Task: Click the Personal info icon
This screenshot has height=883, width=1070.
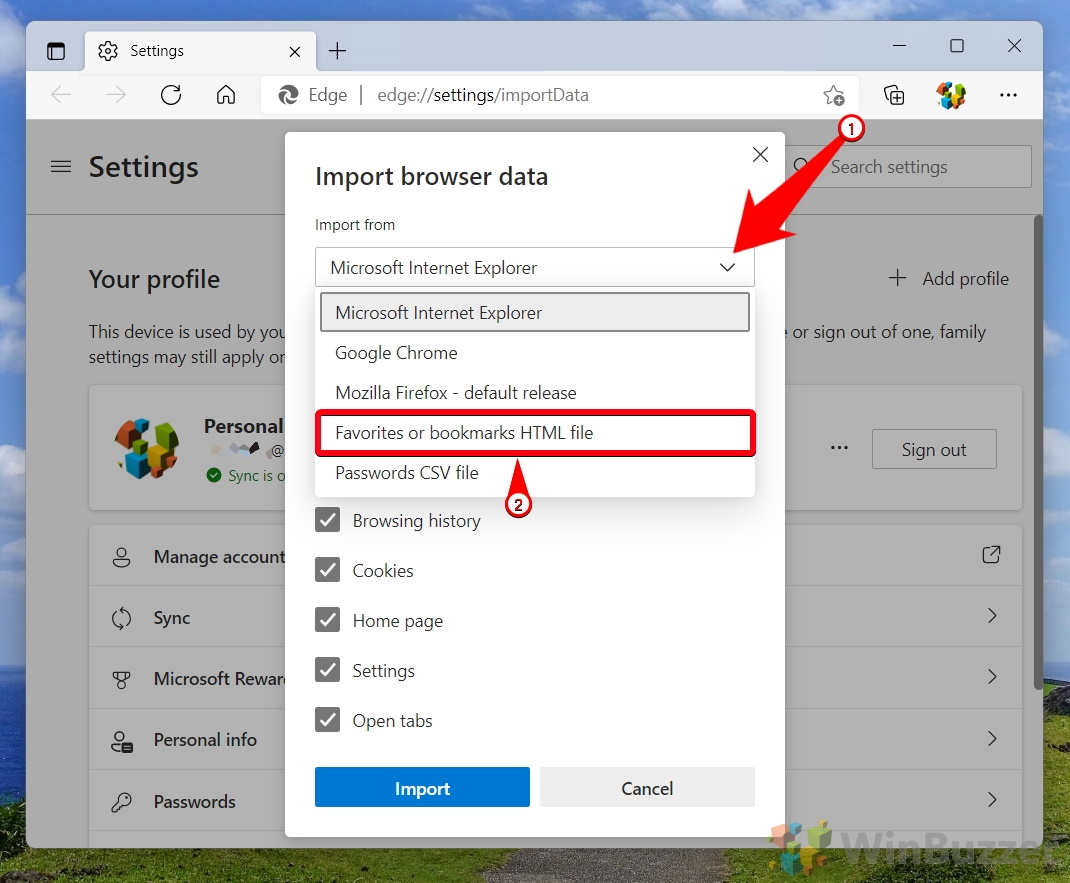Action: [x=122, y=741]
